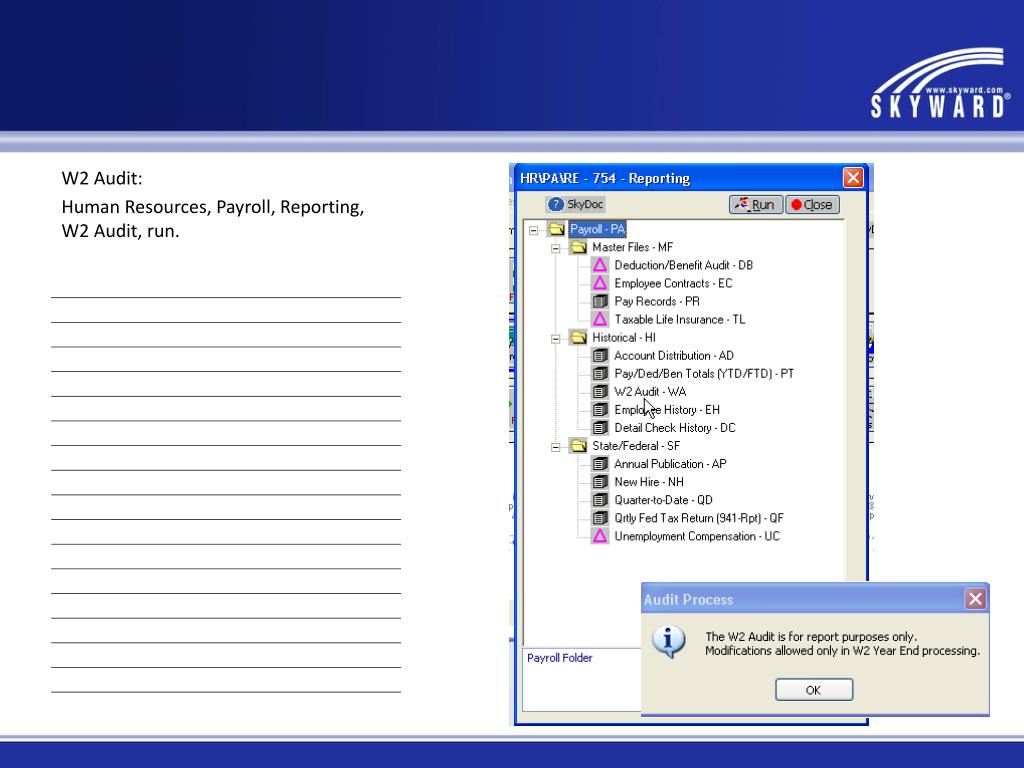Click Annual Publication report icon
1024x768 pixels.
(x=600, y=464)
